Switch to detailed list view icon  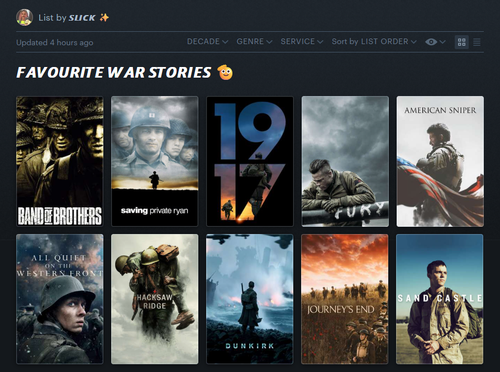[x=477, y=42]
